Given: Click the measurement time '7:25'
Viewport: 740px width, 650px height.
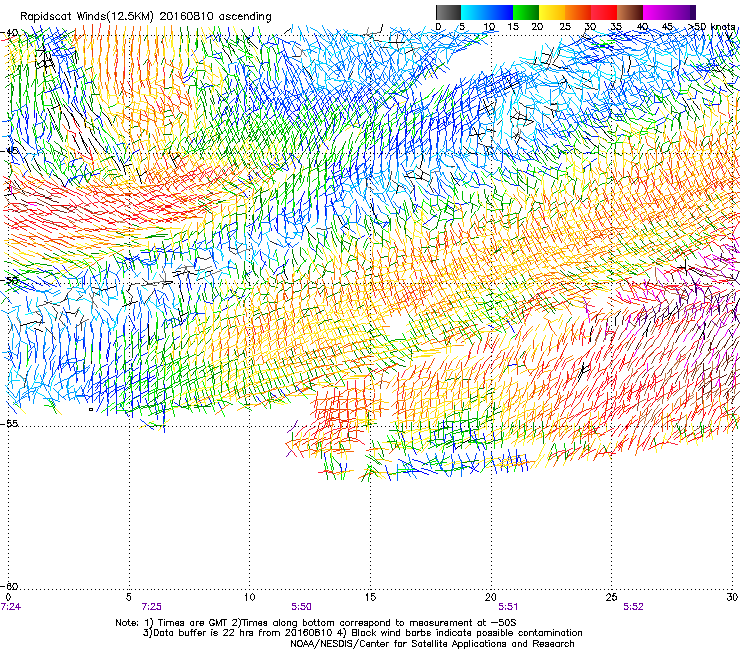Looking at the screenshot, I should tap(151, 607).
